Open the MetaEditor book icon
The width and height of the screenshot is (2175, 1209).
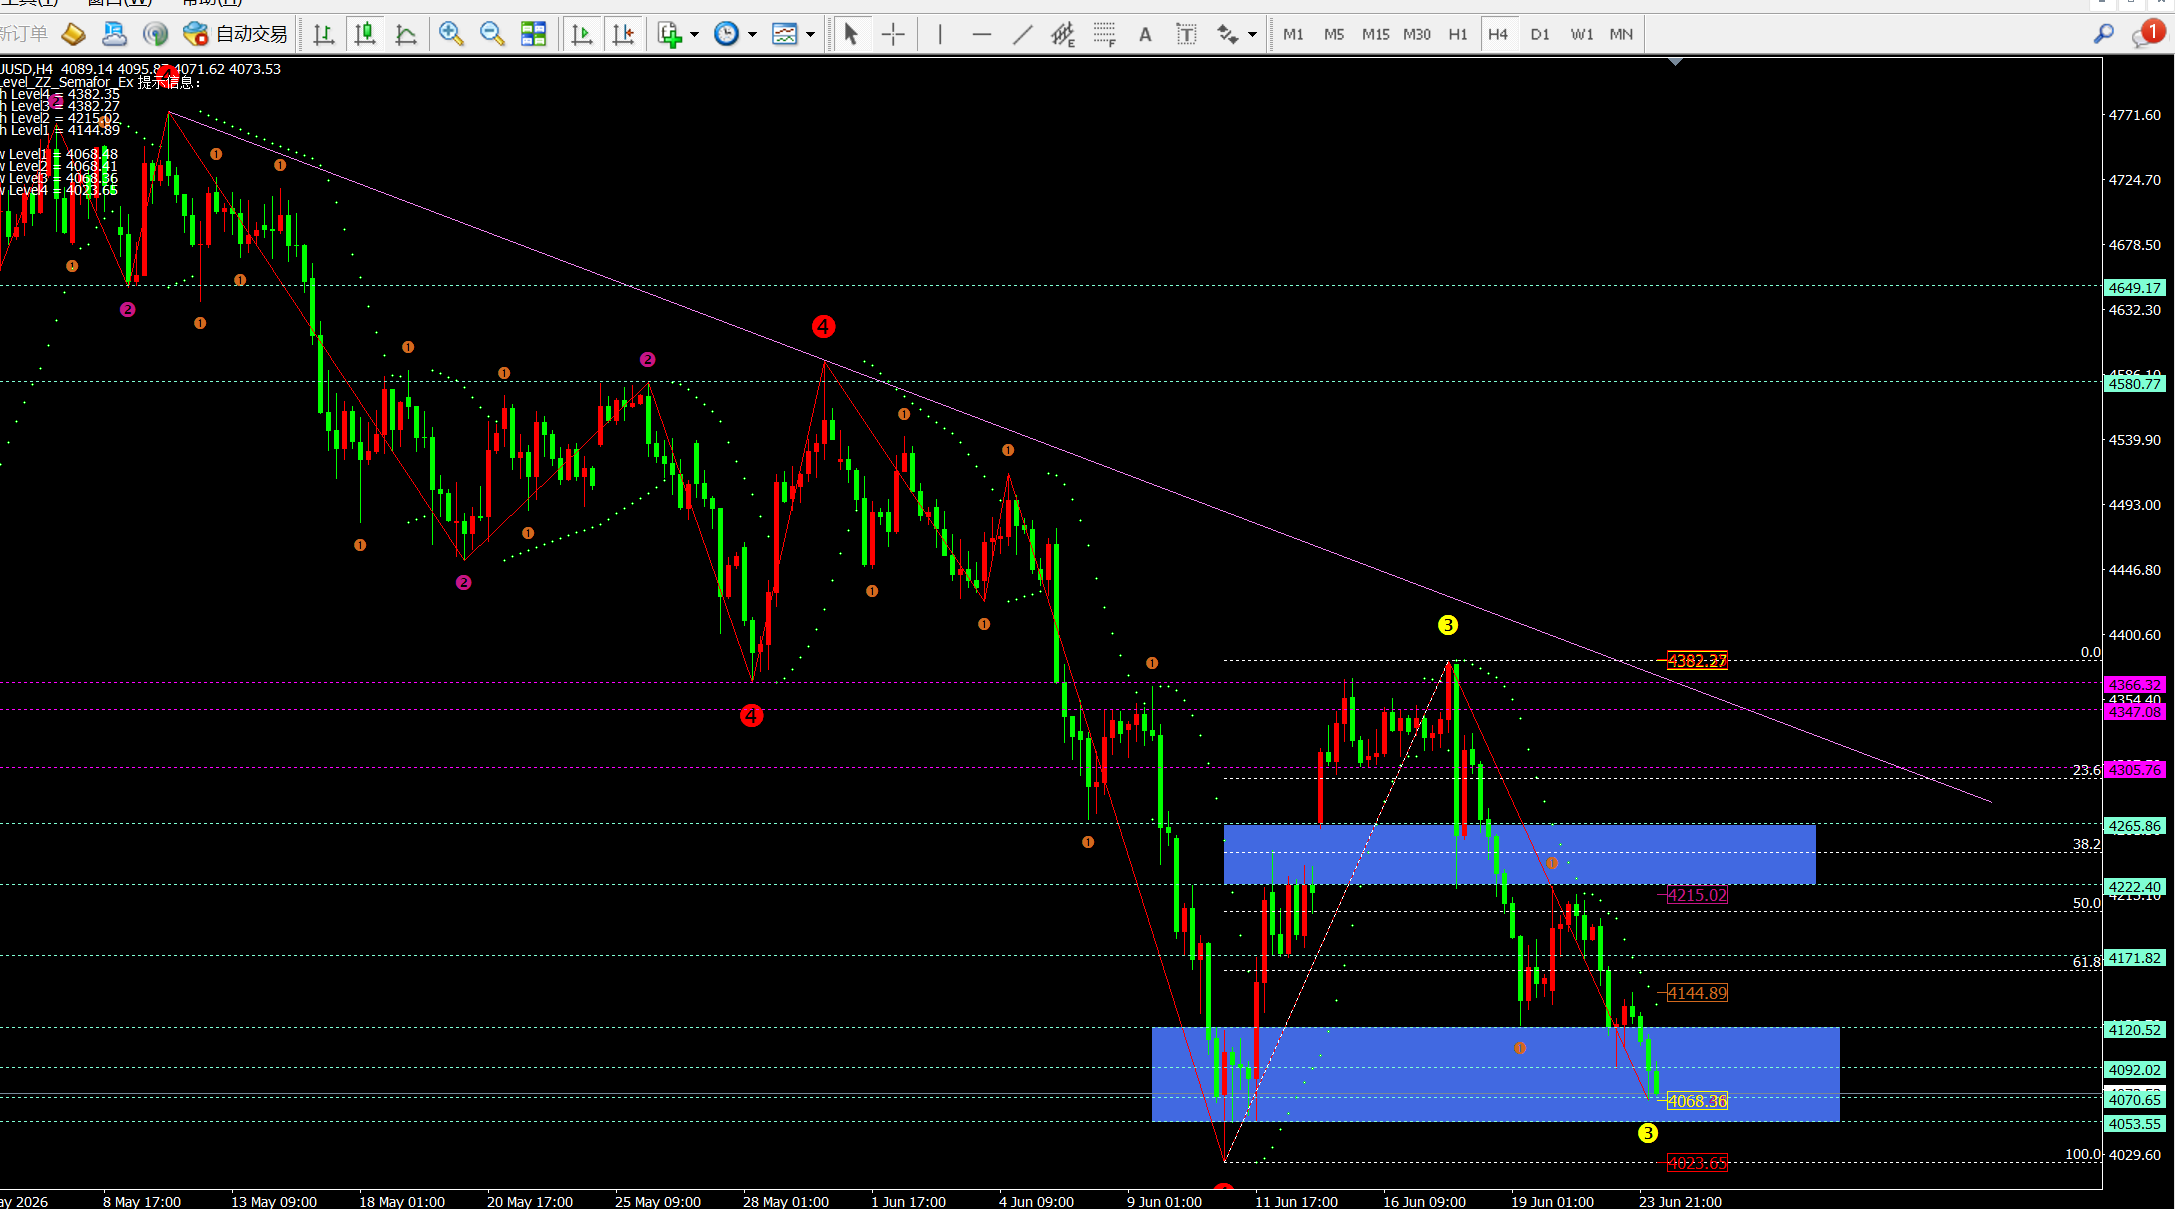(x=73, y=34)
